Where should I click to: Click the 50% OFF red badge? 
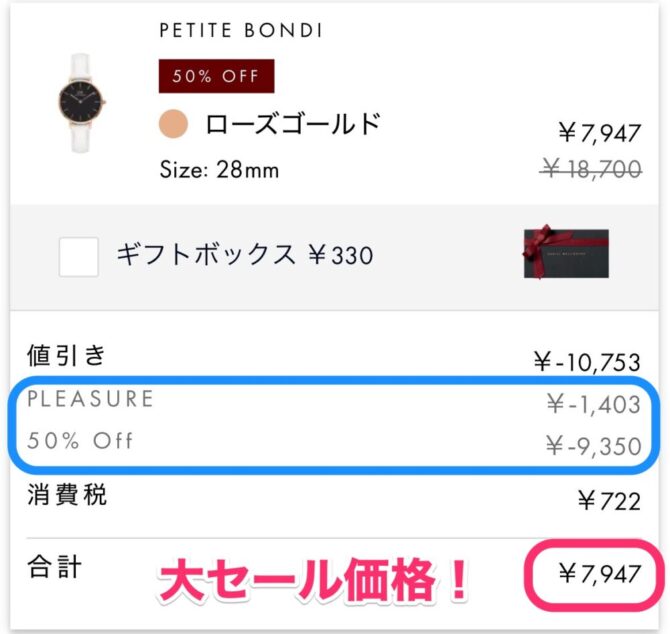[x=216, y=76]
